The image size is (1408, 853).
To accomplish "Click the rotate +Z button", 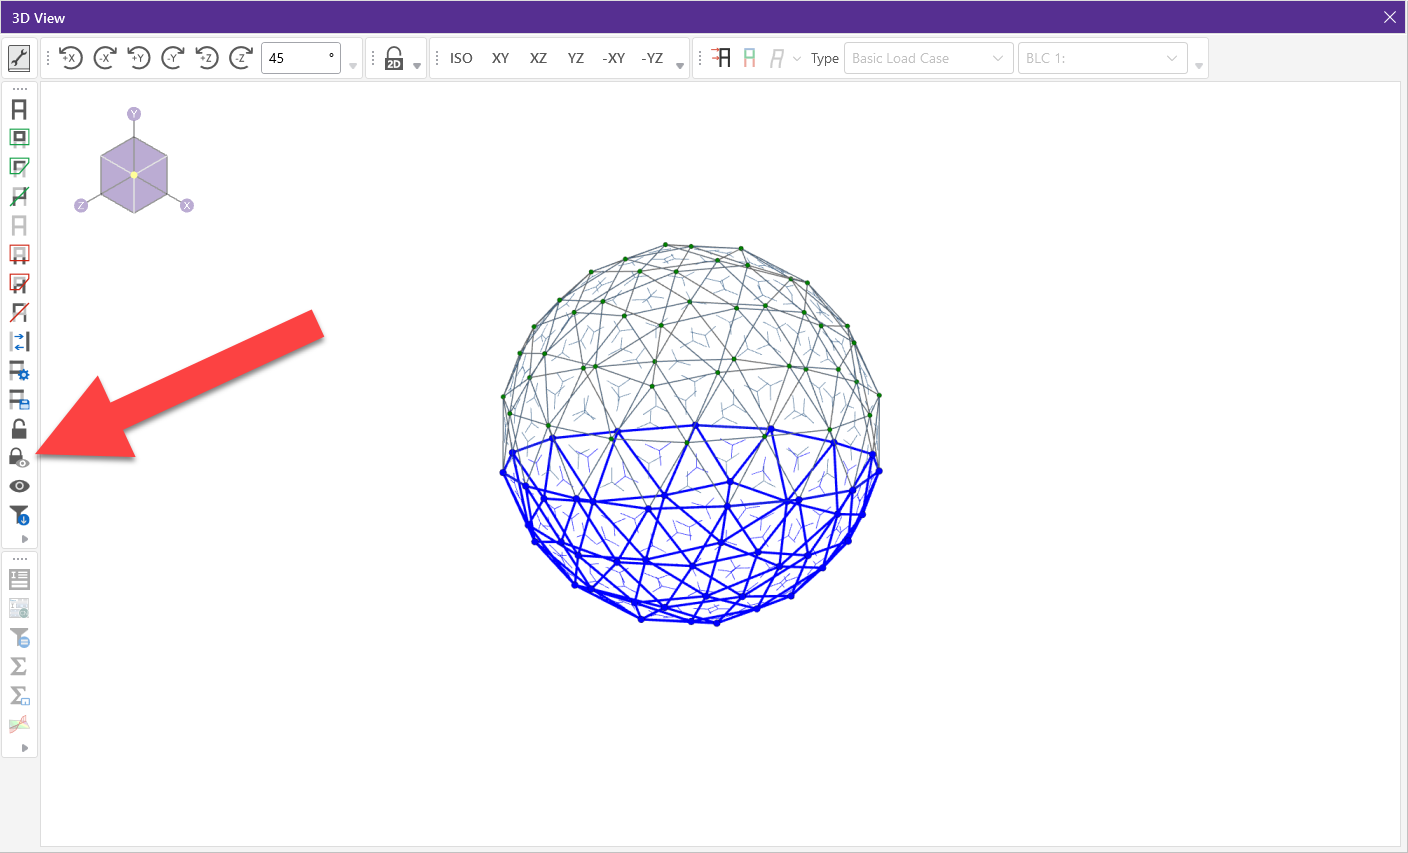I will [207, 58].
